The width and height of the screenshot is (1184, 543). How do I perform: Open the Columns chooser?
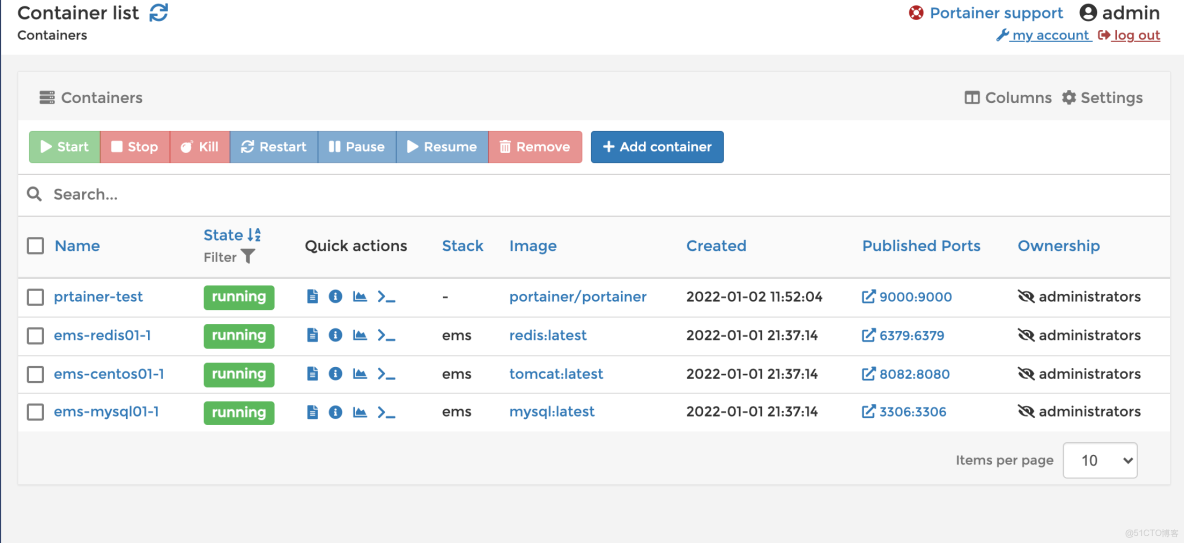point(1008,97)
